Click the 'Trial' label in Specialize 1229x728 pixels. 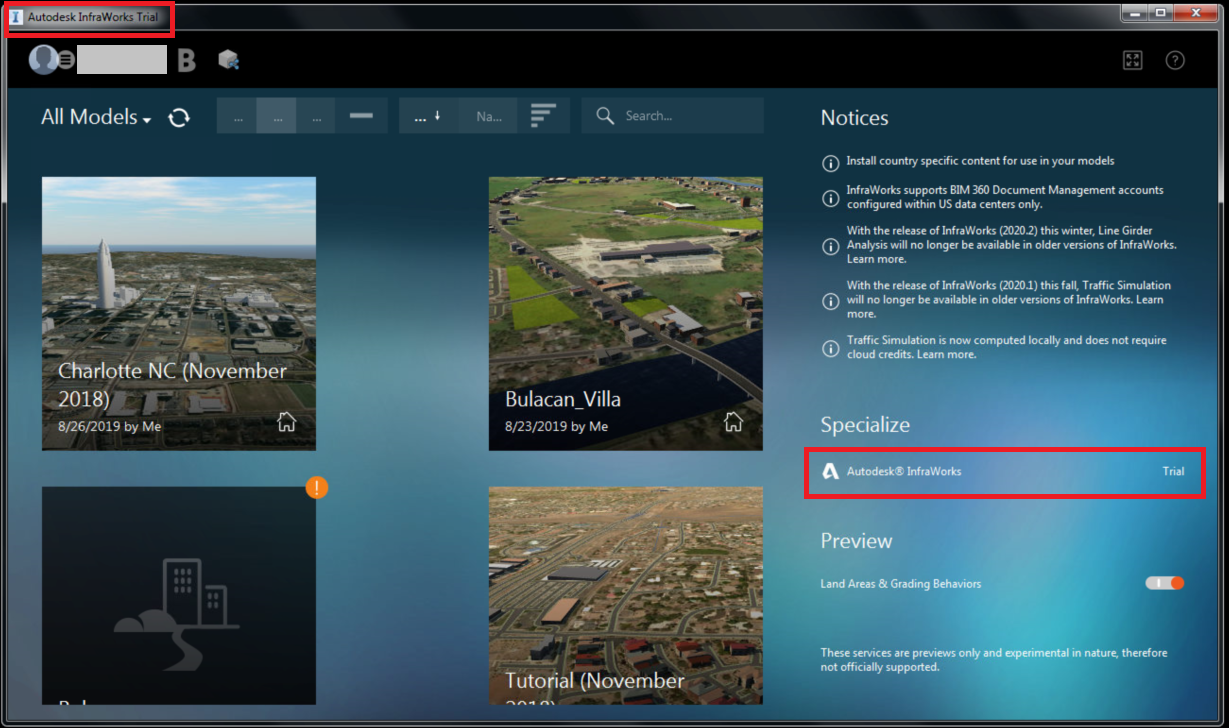(x=1173, y=471)
